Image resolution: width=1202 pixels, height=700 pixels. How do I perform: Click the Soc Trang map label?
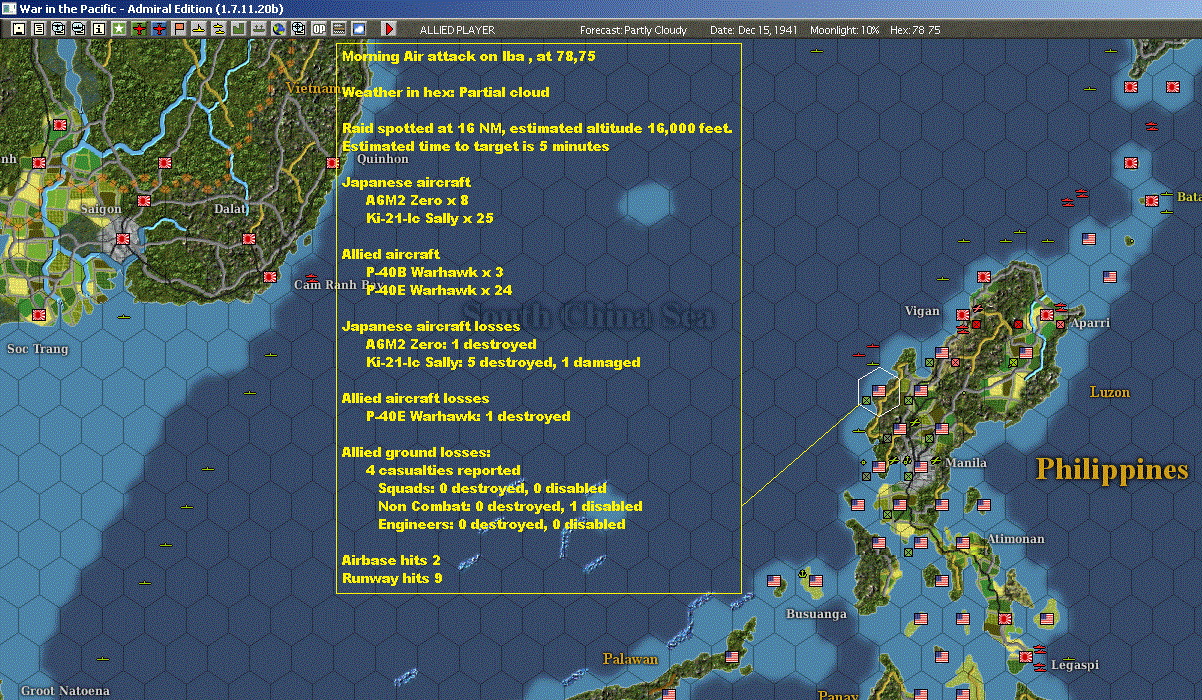(x=37, y=349)
